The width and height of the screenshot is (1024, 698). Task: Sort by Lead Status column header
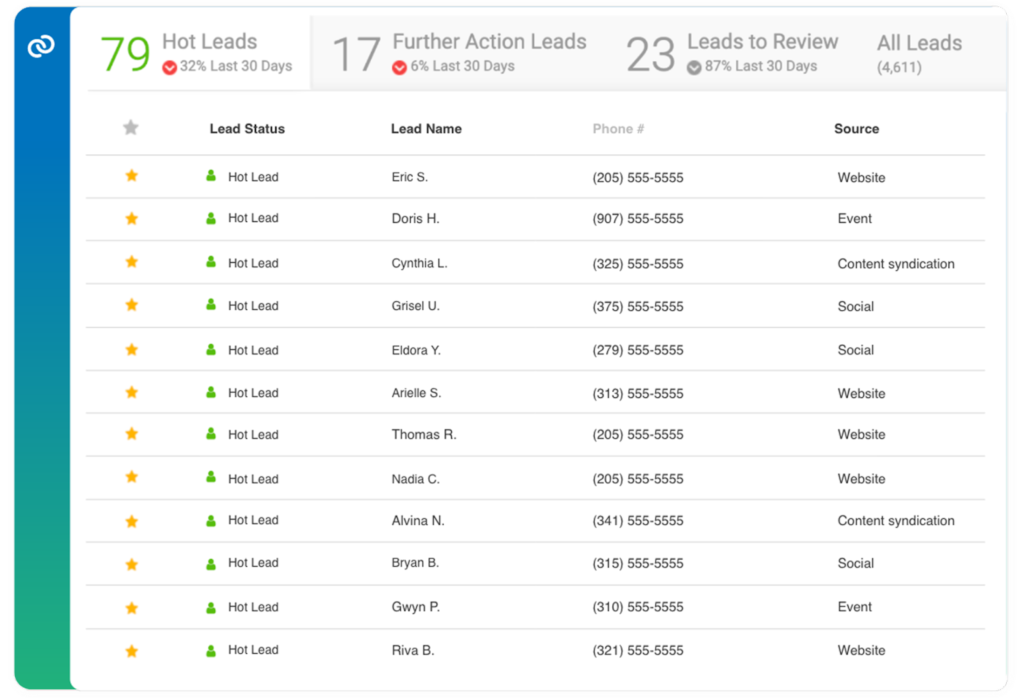pyautogui.click(x=247, y=129)
